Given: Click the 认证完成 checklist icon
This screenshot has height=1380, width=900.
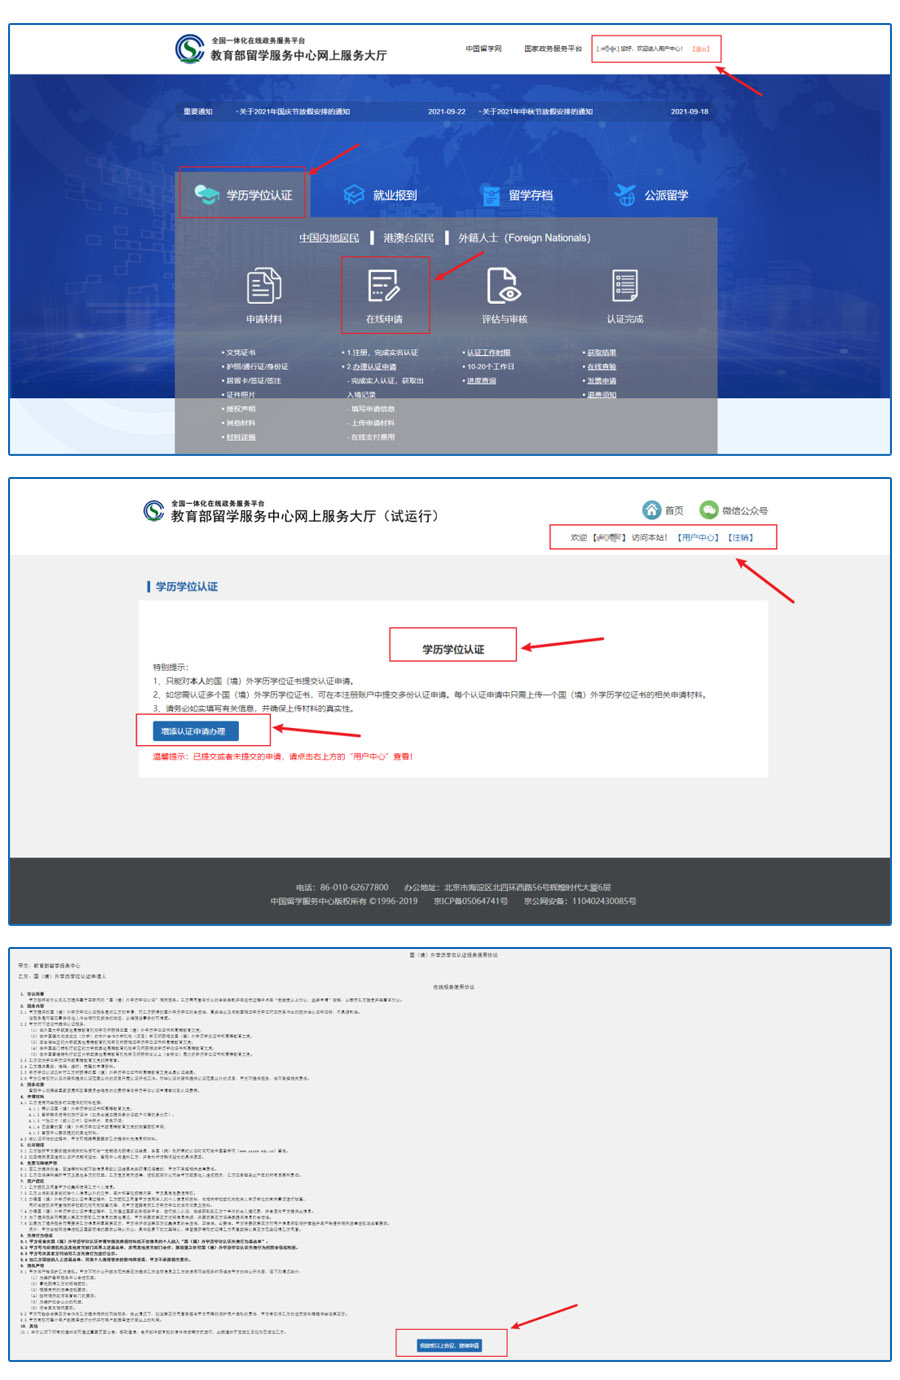Looking at the screenshot, I should point(625,287).
